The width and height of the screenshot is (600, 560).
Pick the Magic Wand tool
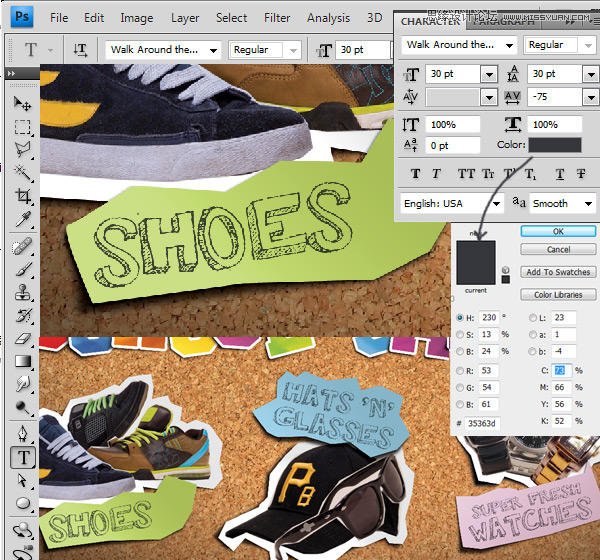[x=23, y=174]
